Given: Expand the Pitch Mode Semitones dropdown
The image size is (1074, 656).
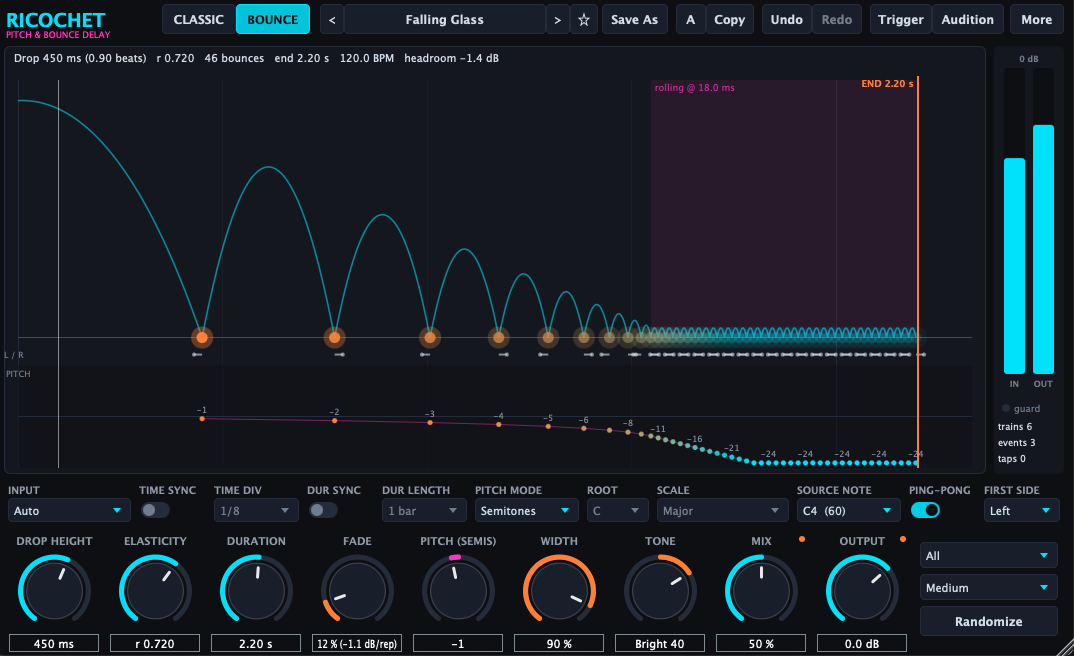Looking at the screenshot, I should click(525, 511).
